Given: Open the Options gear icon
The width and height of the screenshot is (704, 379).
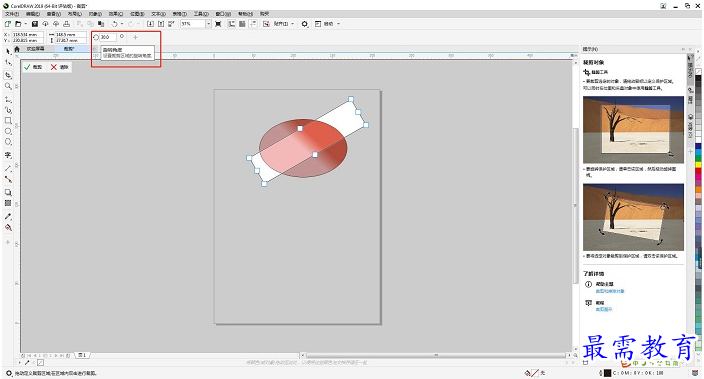Looking at the screenshot, I should [x=305, y=24].
